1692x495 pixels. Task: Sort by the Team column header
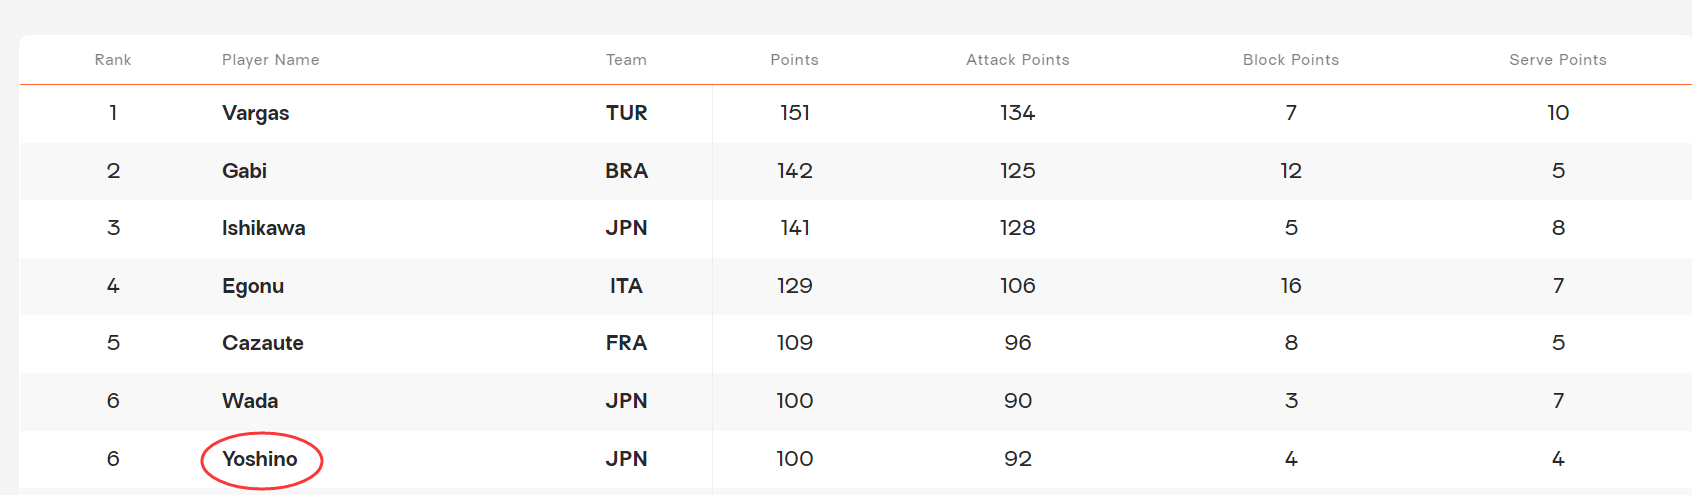click(x=626, y=60)
